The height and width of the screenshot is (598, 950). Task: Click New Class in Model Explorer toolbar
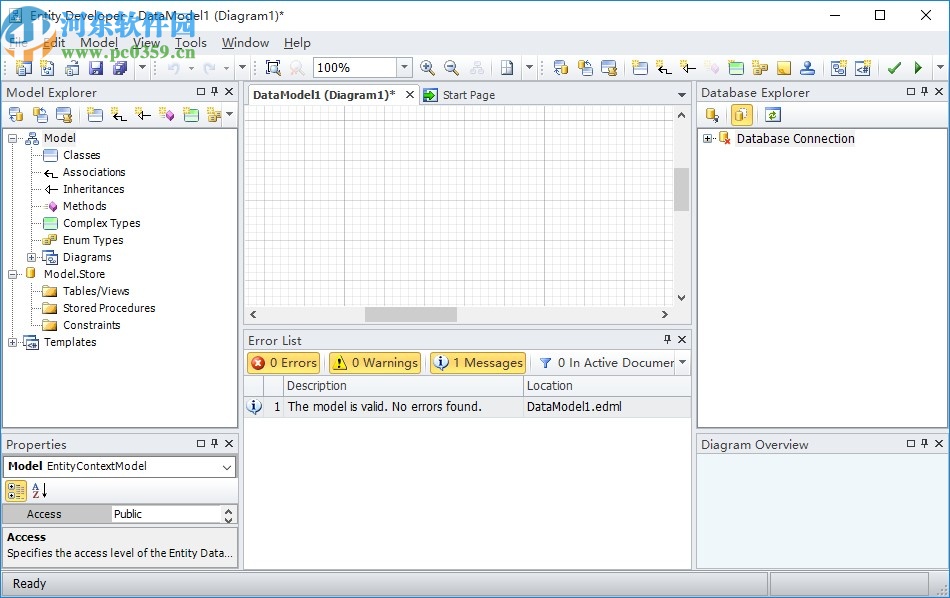click(x=95, y=115)
